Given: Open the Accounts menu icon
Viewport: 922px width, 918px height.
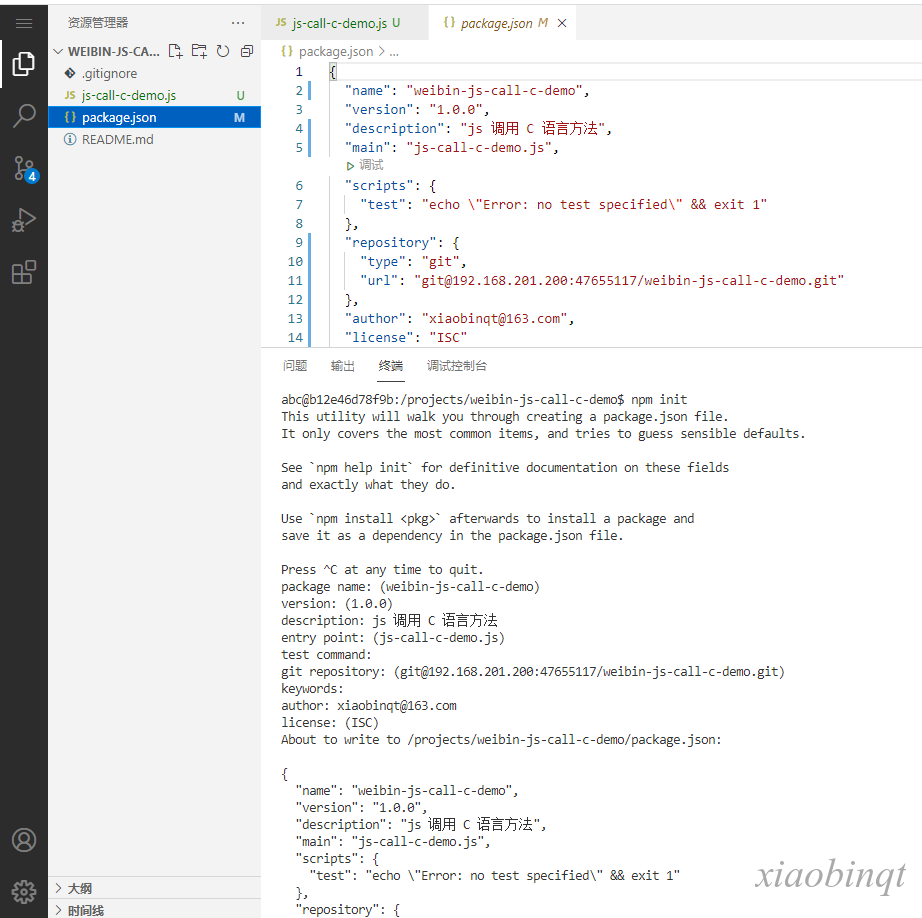Looking at the screenshot, I should click(24, 840).
